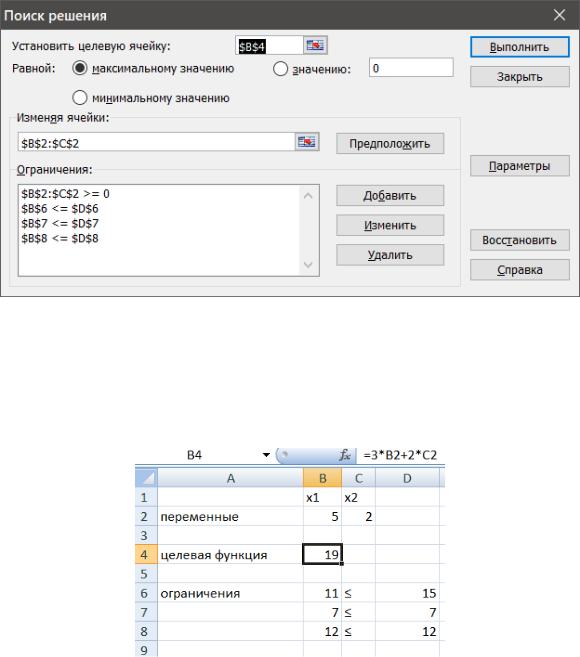580x657 pixels.
Task: Click scroll up arrow in constraints list
Action: click(308, 196)
